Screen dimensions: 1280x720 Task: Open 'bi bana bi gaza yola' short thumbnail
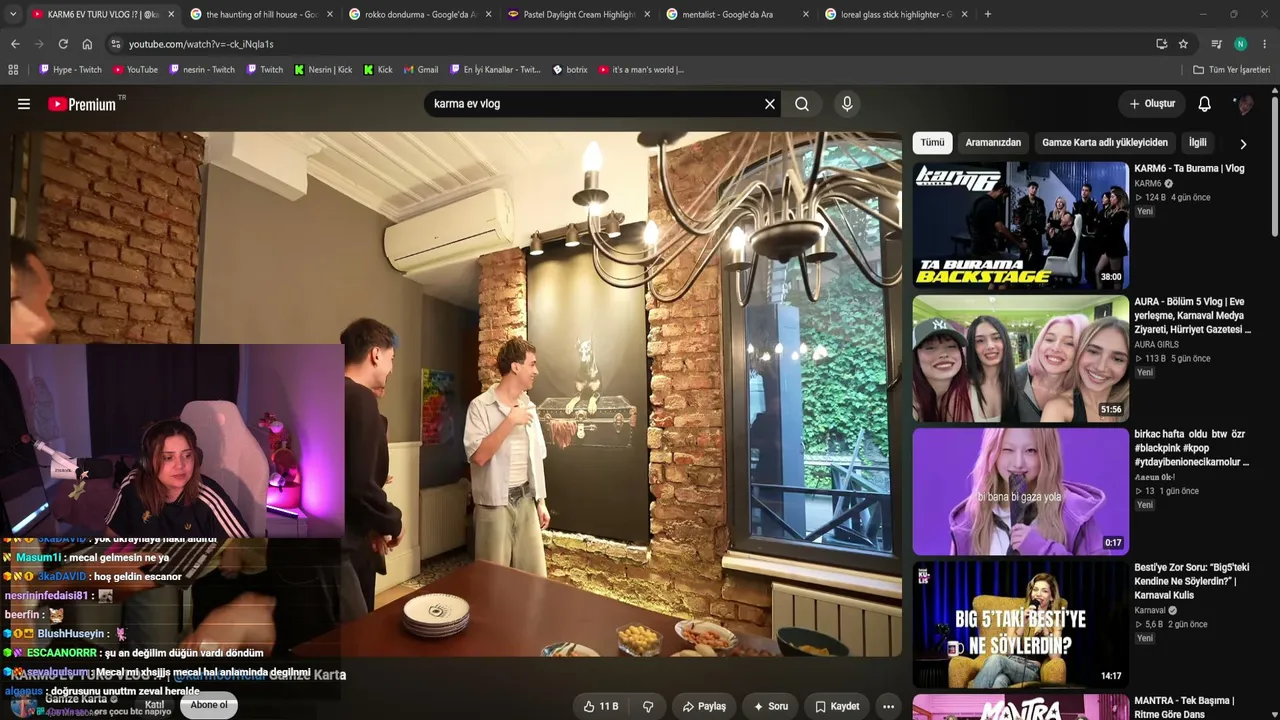1020,491
